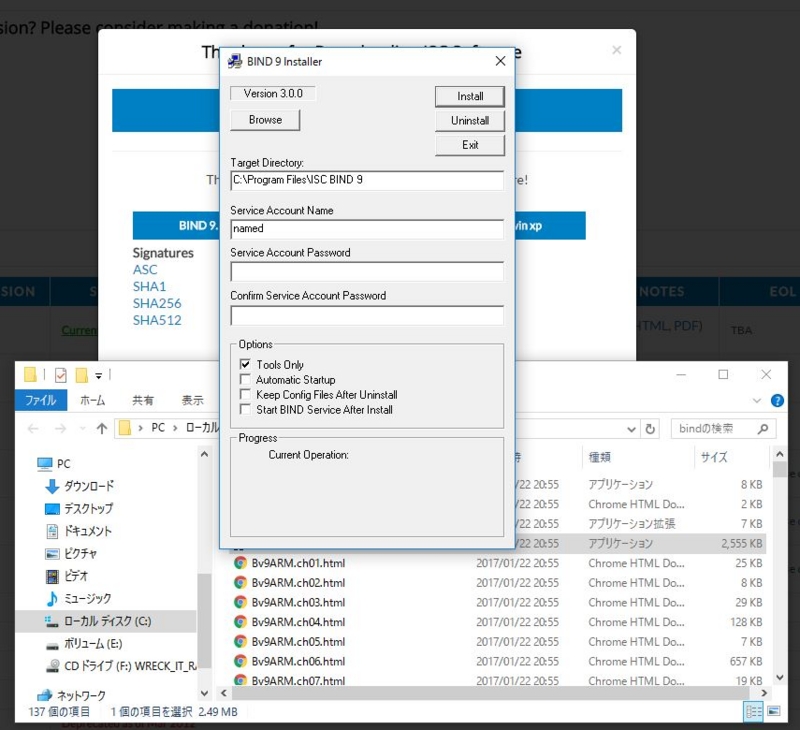Viewport: 800px width, 730px height.
Task: Click the Chrome icon of Bv9ARM.ch06.html
Action: tap(240, 661)
